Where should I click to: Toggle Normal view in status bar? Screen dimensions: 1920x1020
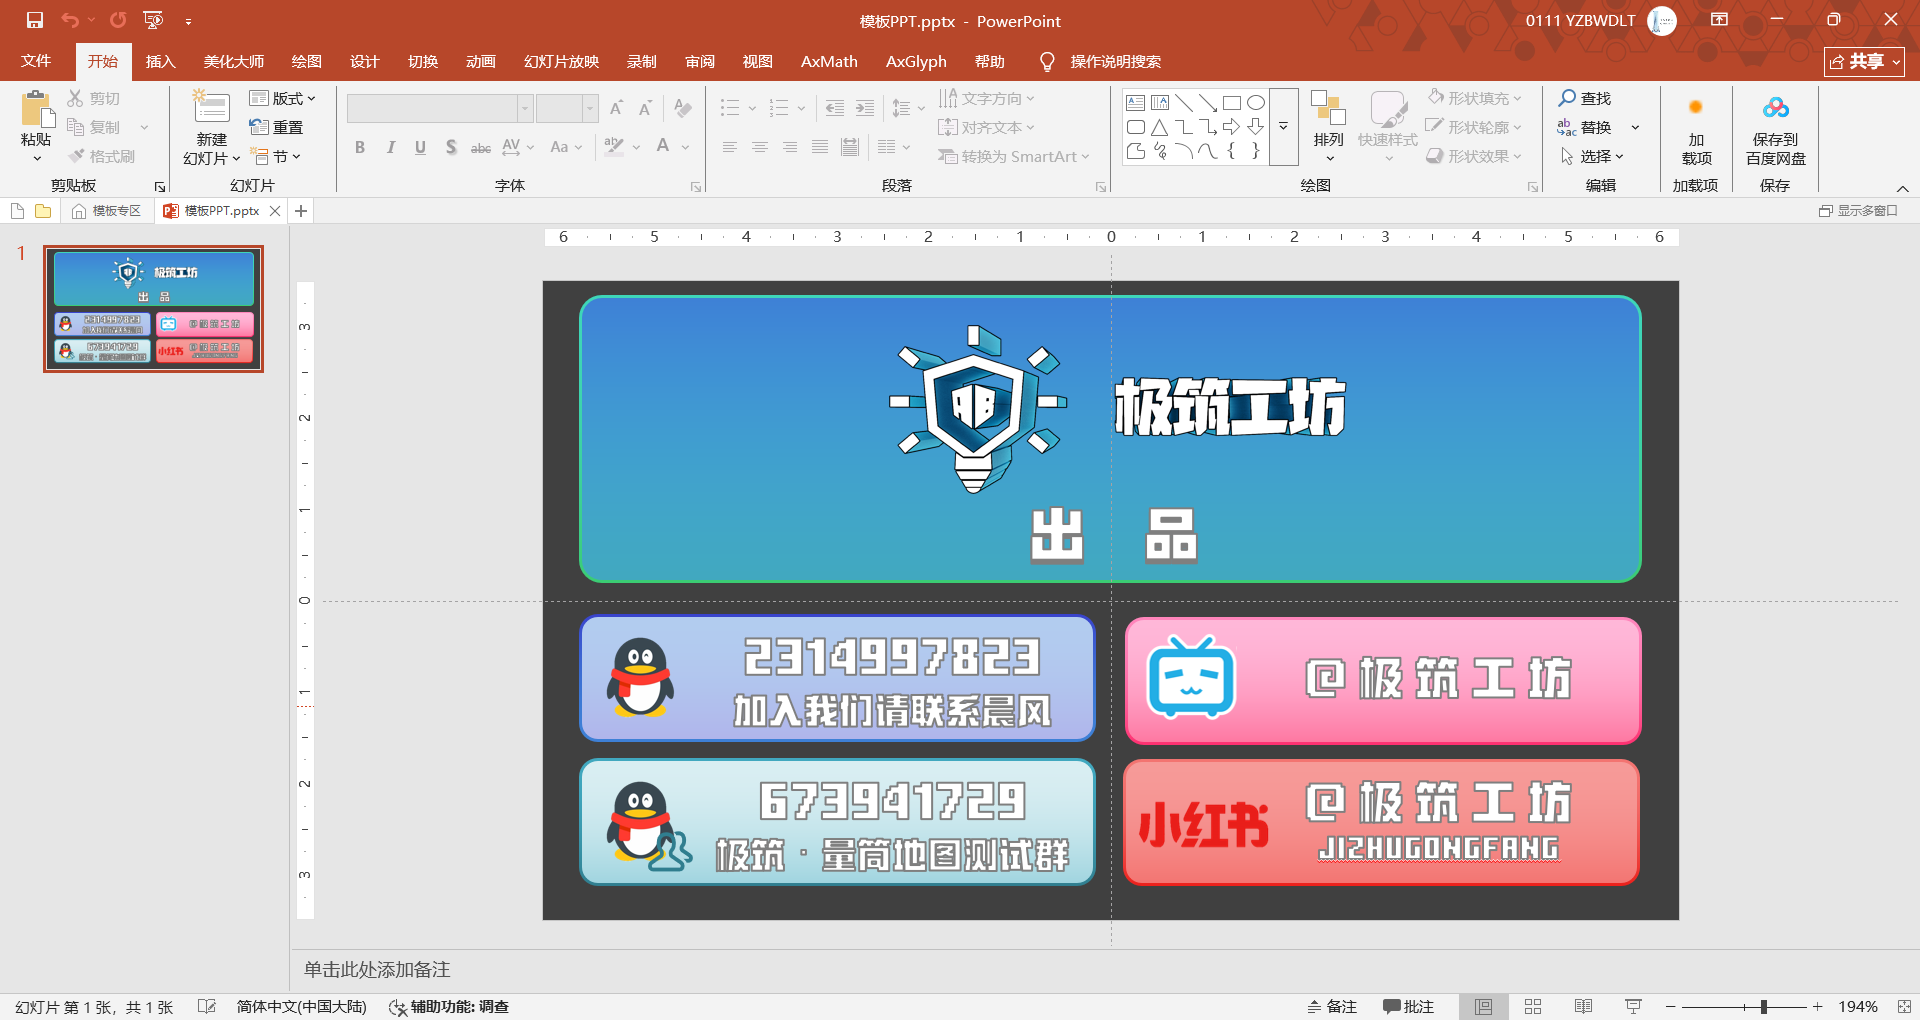pos(1483,1006)
